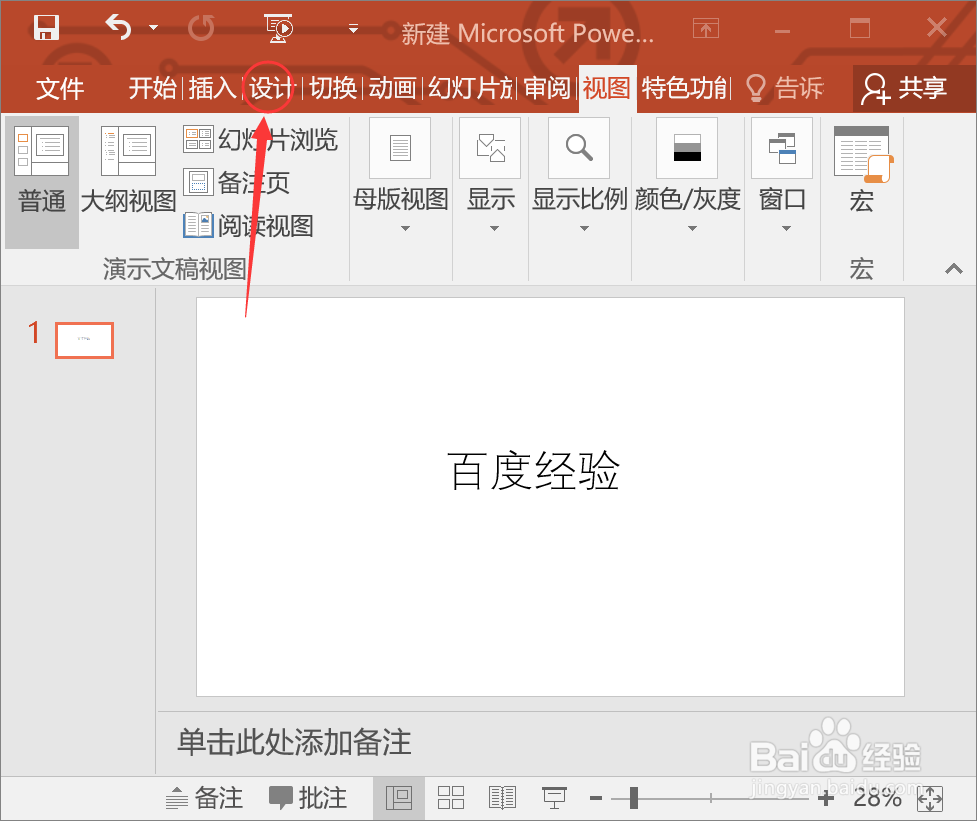
Task: Click the 母版视图 icon
Action: click(x=400, y=148)
